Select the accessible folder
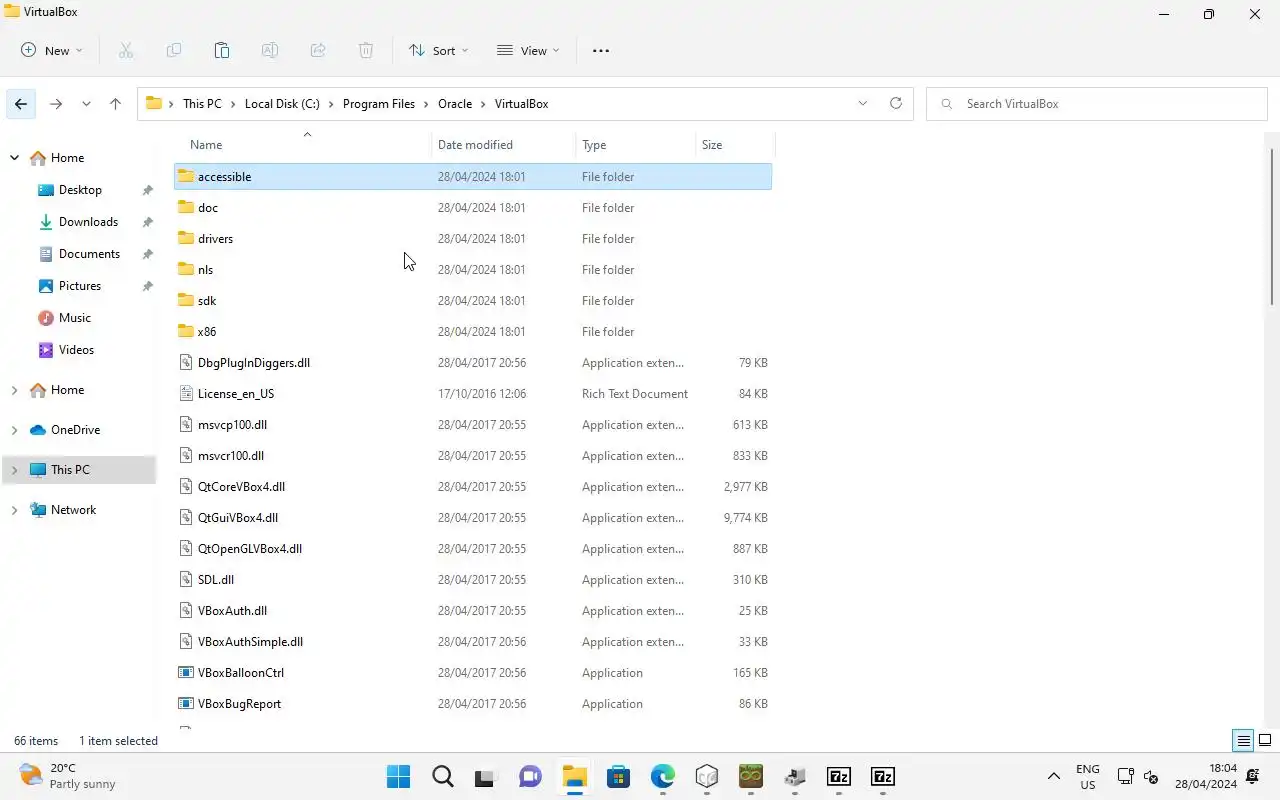Screen dimensions: 1280x800 coord(473,176)
